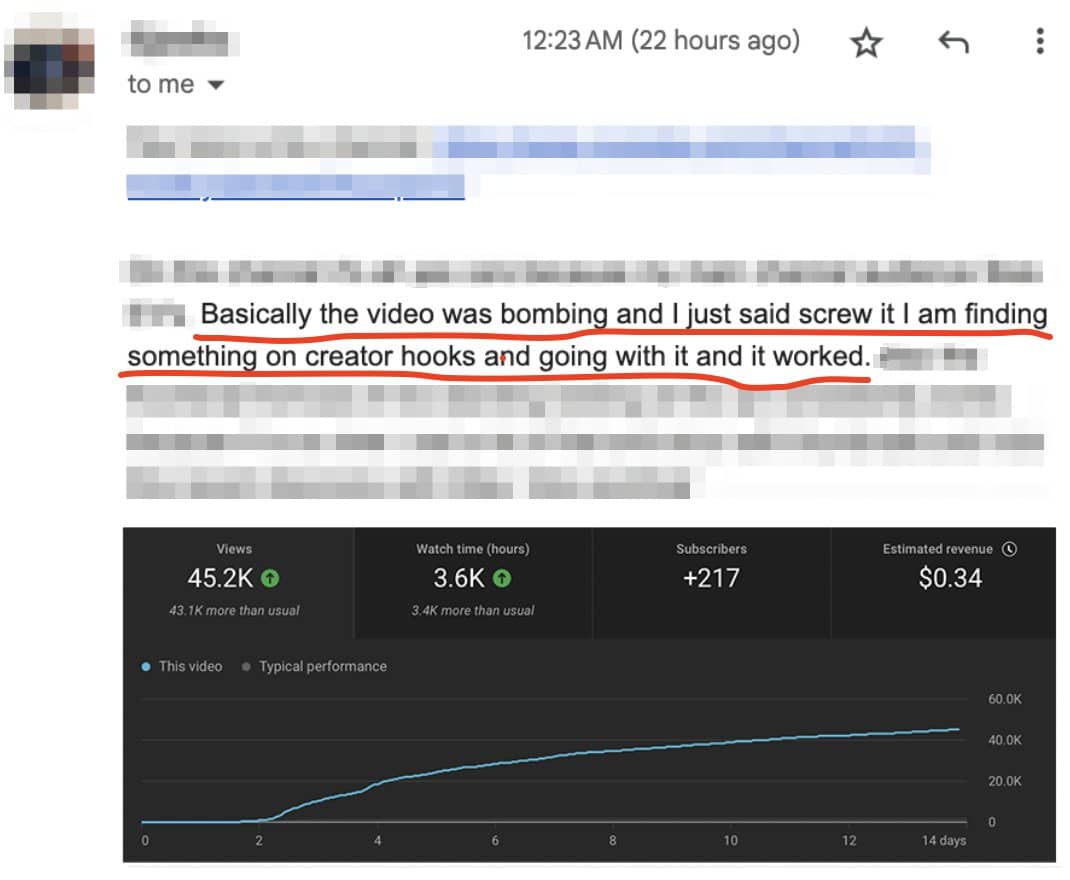The height and width of the screenshot is (880, 1070).
Task: Open the three-dot more options menu
Action: (1040, 41)
